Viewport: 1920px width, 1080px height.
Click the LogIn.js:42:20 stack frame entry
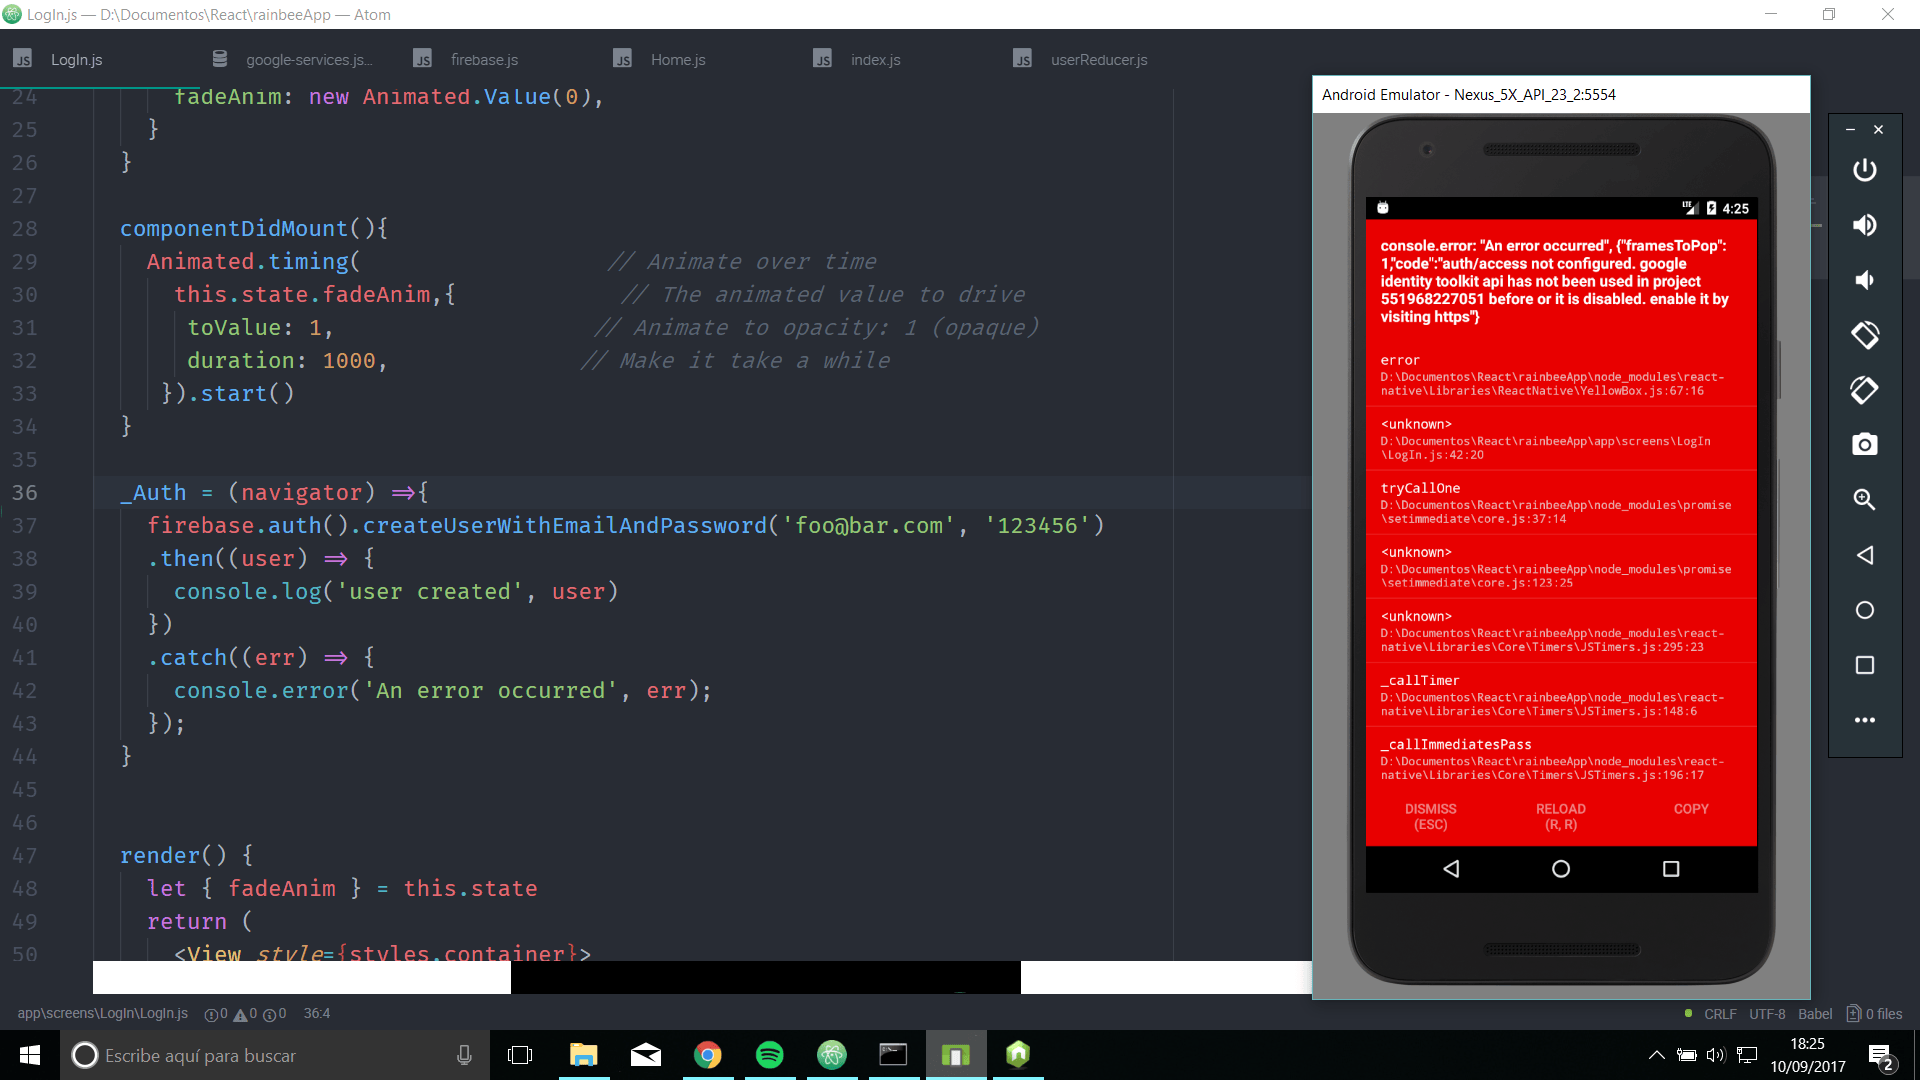click(x=1560, y=439)
